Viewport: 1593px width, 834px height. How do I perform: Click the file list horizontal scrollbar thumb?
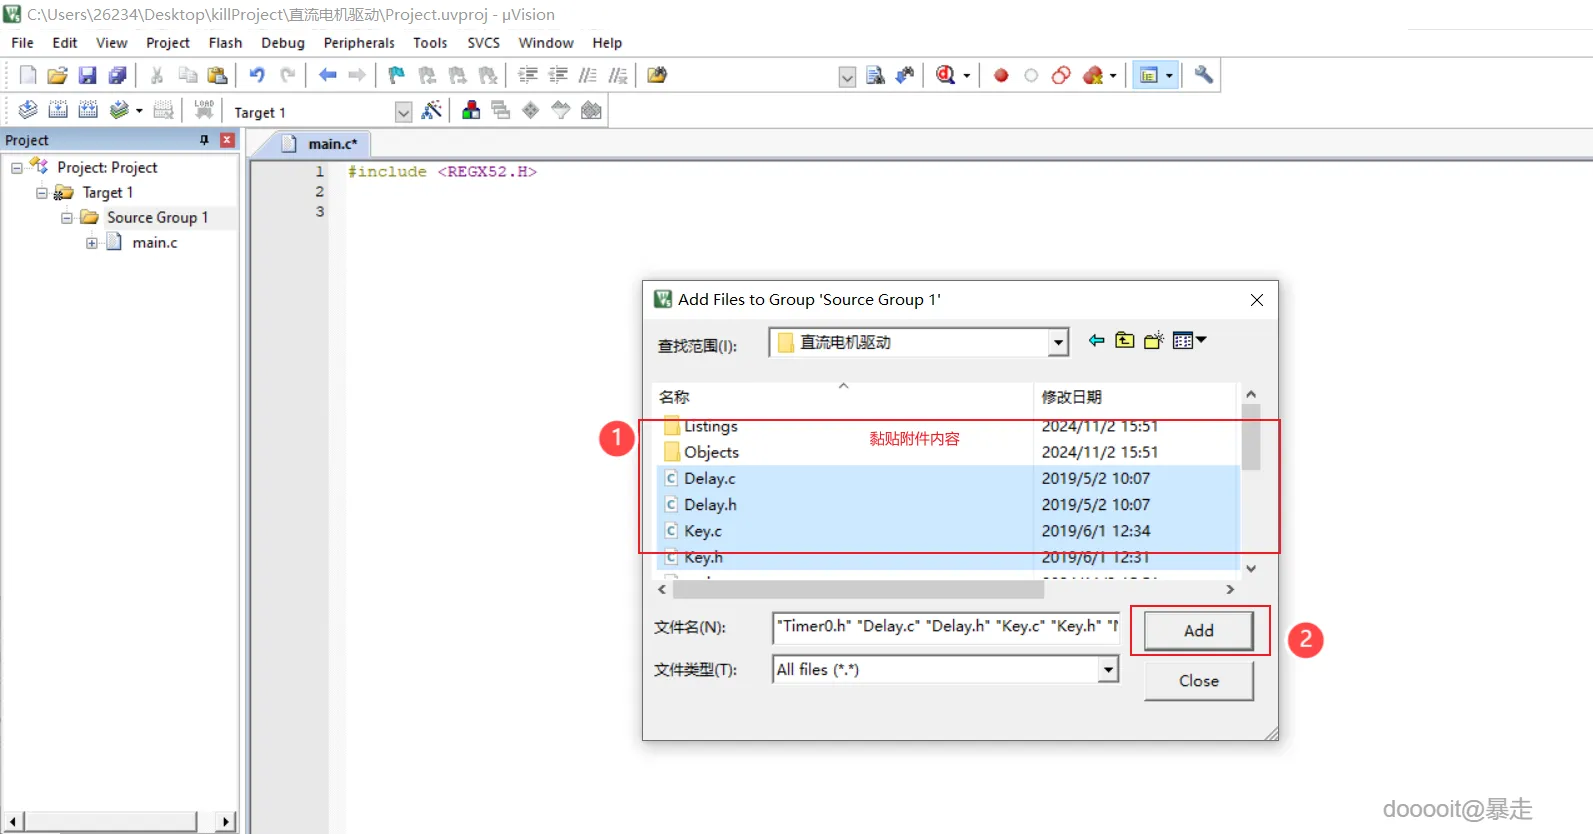[857, 590]
